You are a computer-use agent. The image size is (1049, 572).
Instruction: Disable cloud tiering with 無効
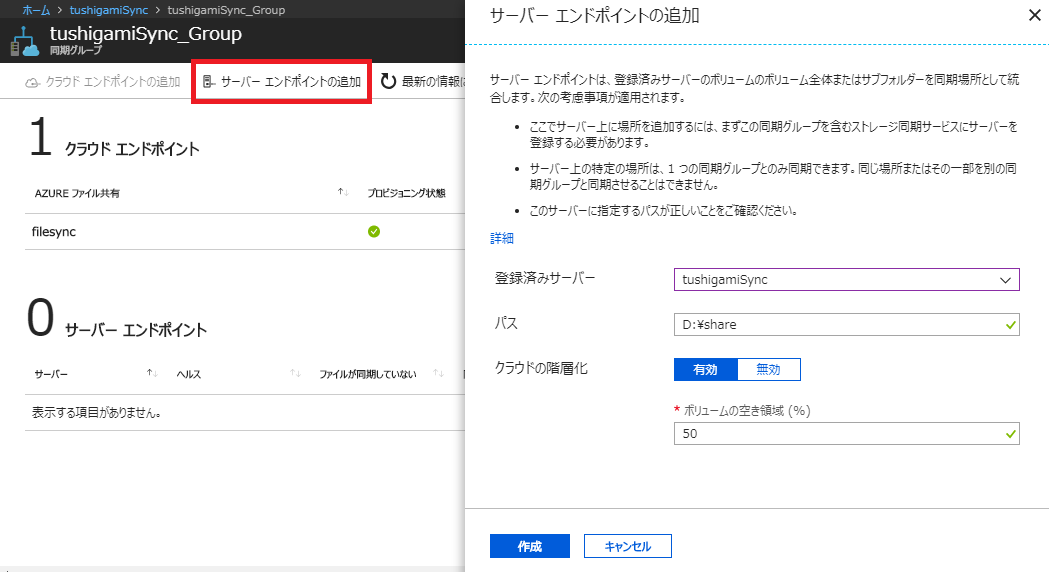pos(768,369)
